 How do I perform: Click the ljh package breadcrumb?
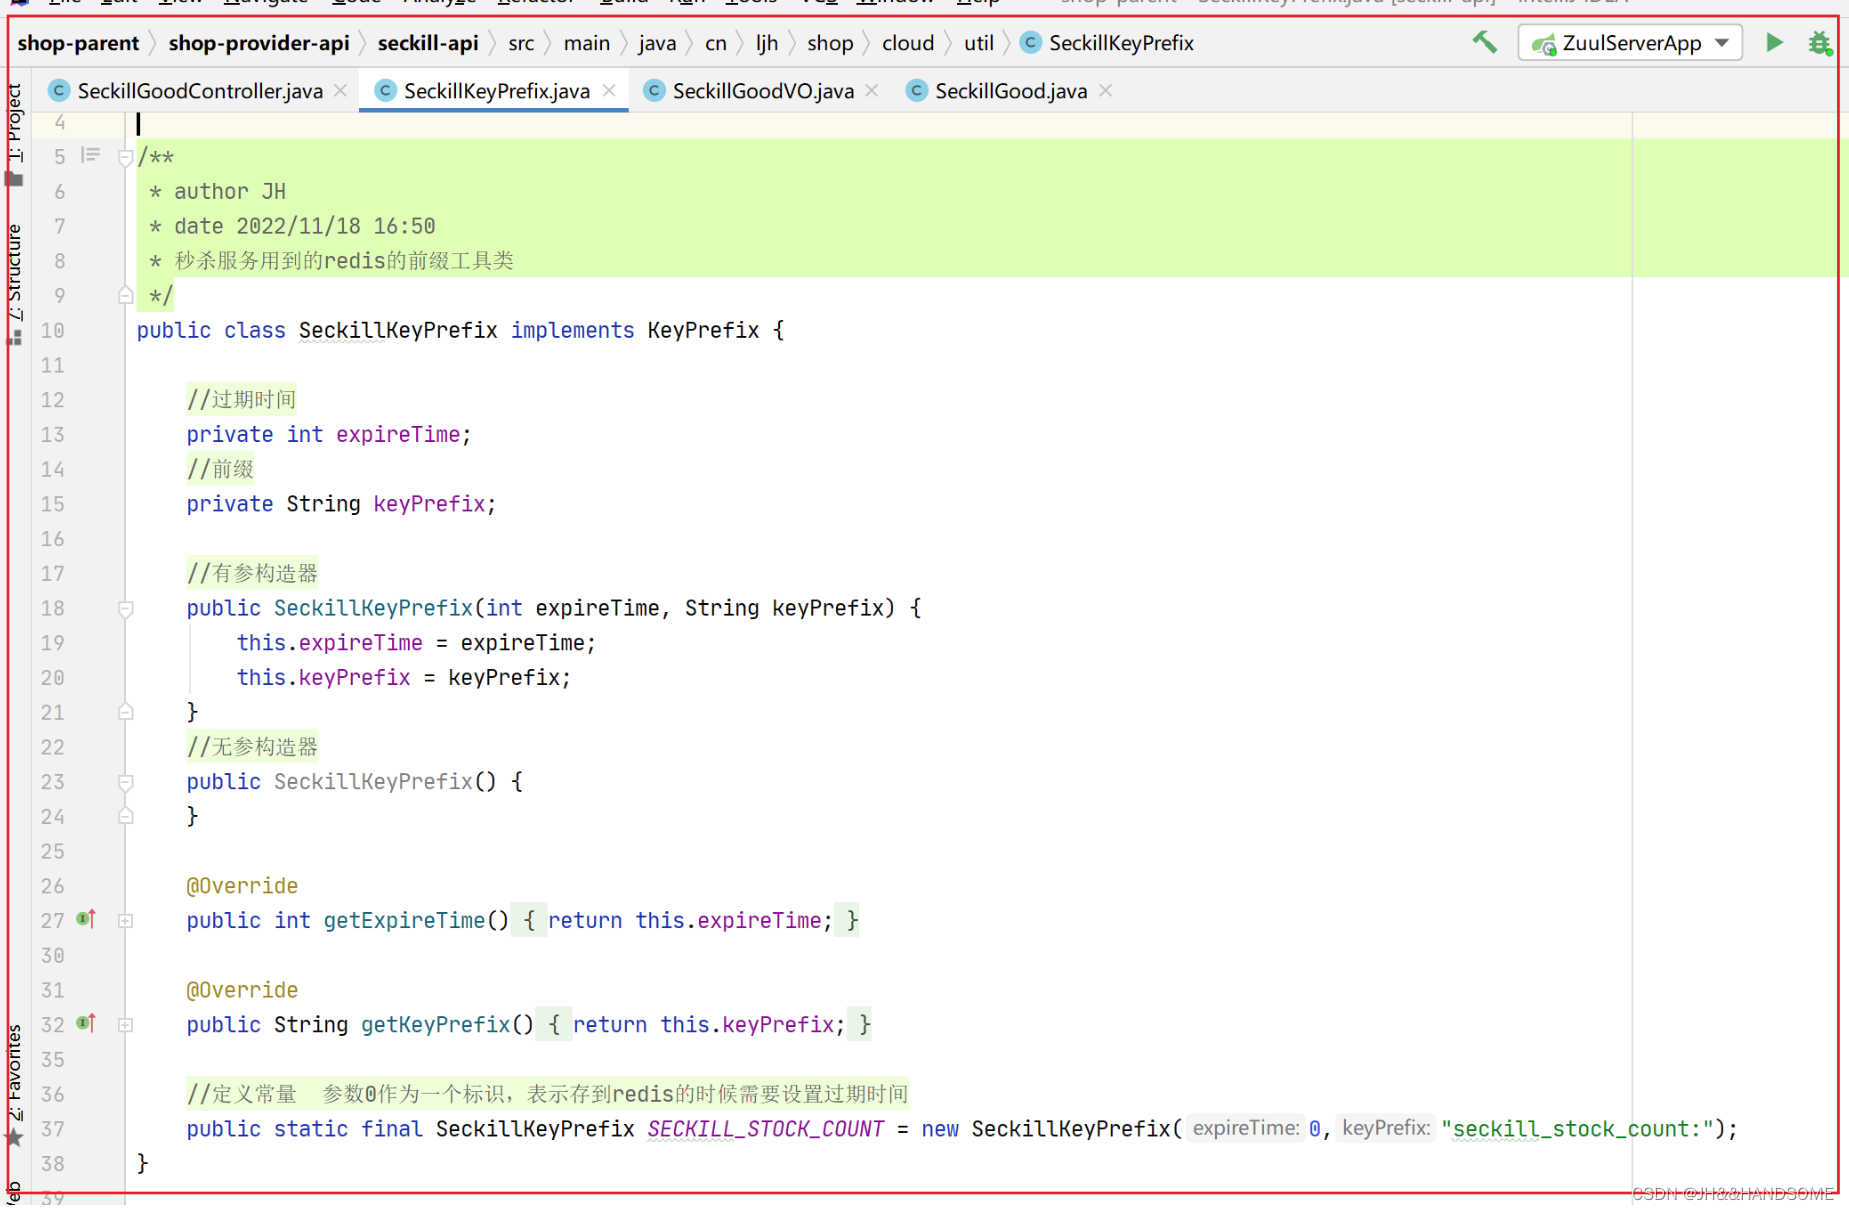(x=767, y=43)
